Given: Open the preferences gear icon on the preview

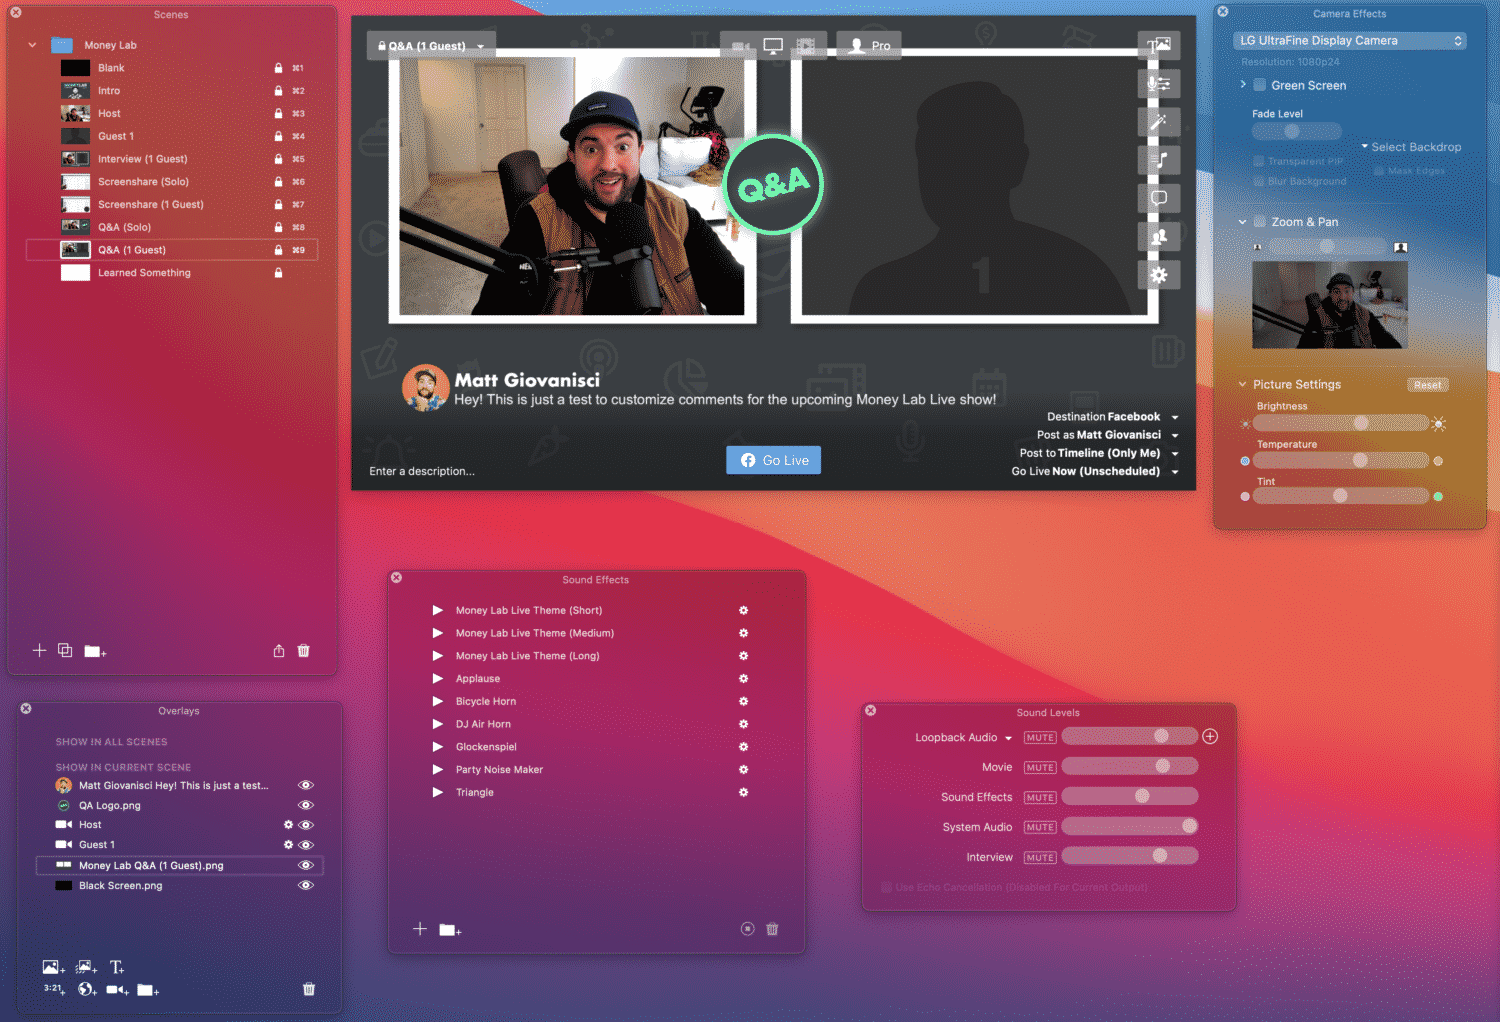Looking at the screenshot, I should 1159,275.
